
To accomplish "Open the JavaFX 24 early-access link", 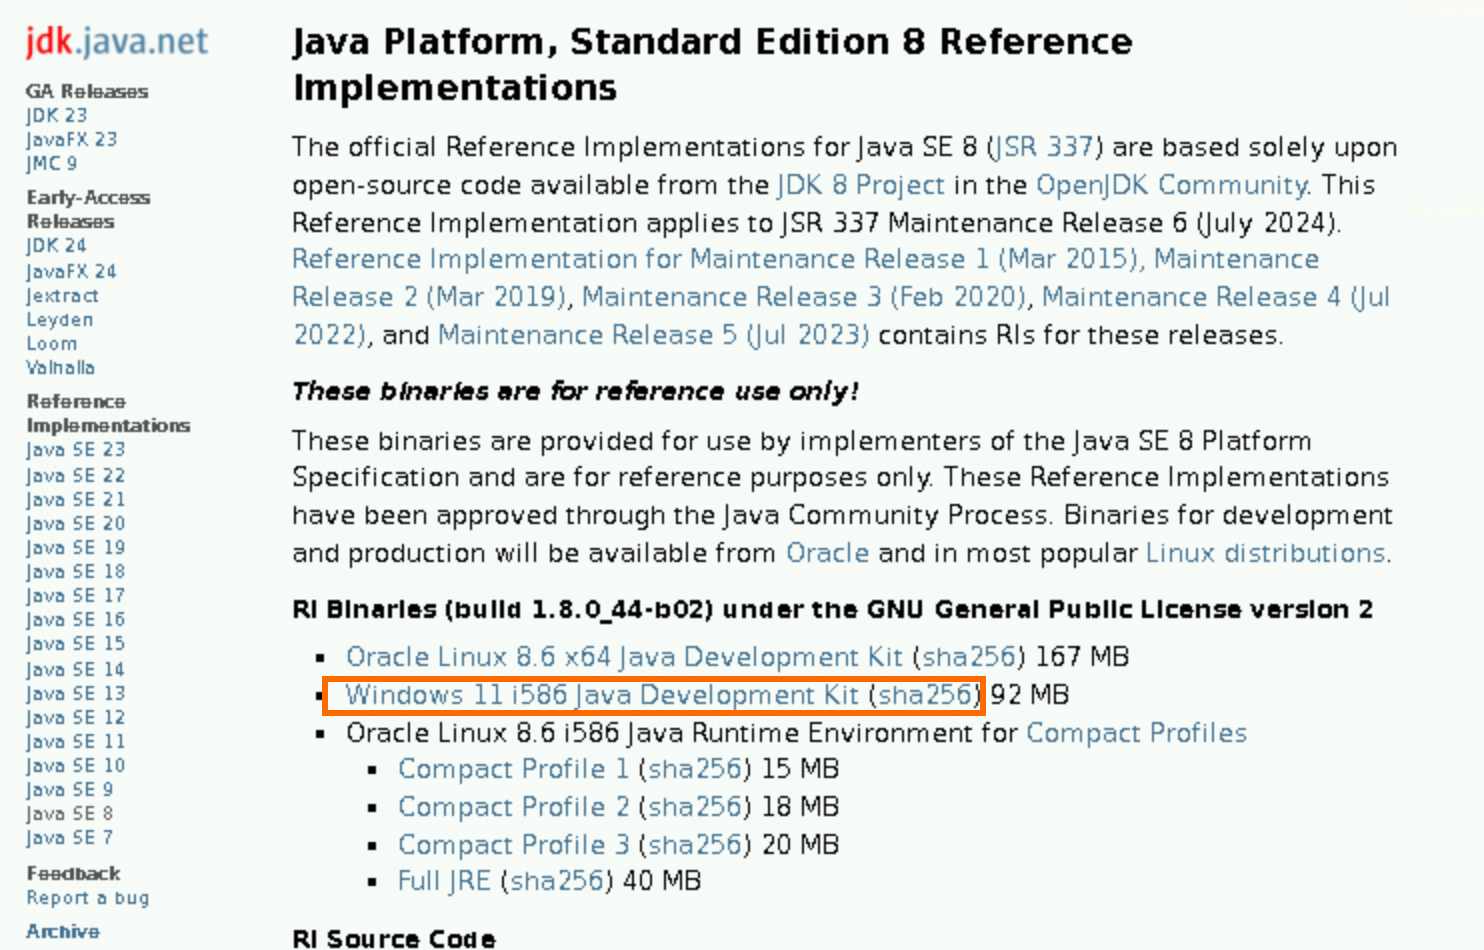I will pos(71,271).
